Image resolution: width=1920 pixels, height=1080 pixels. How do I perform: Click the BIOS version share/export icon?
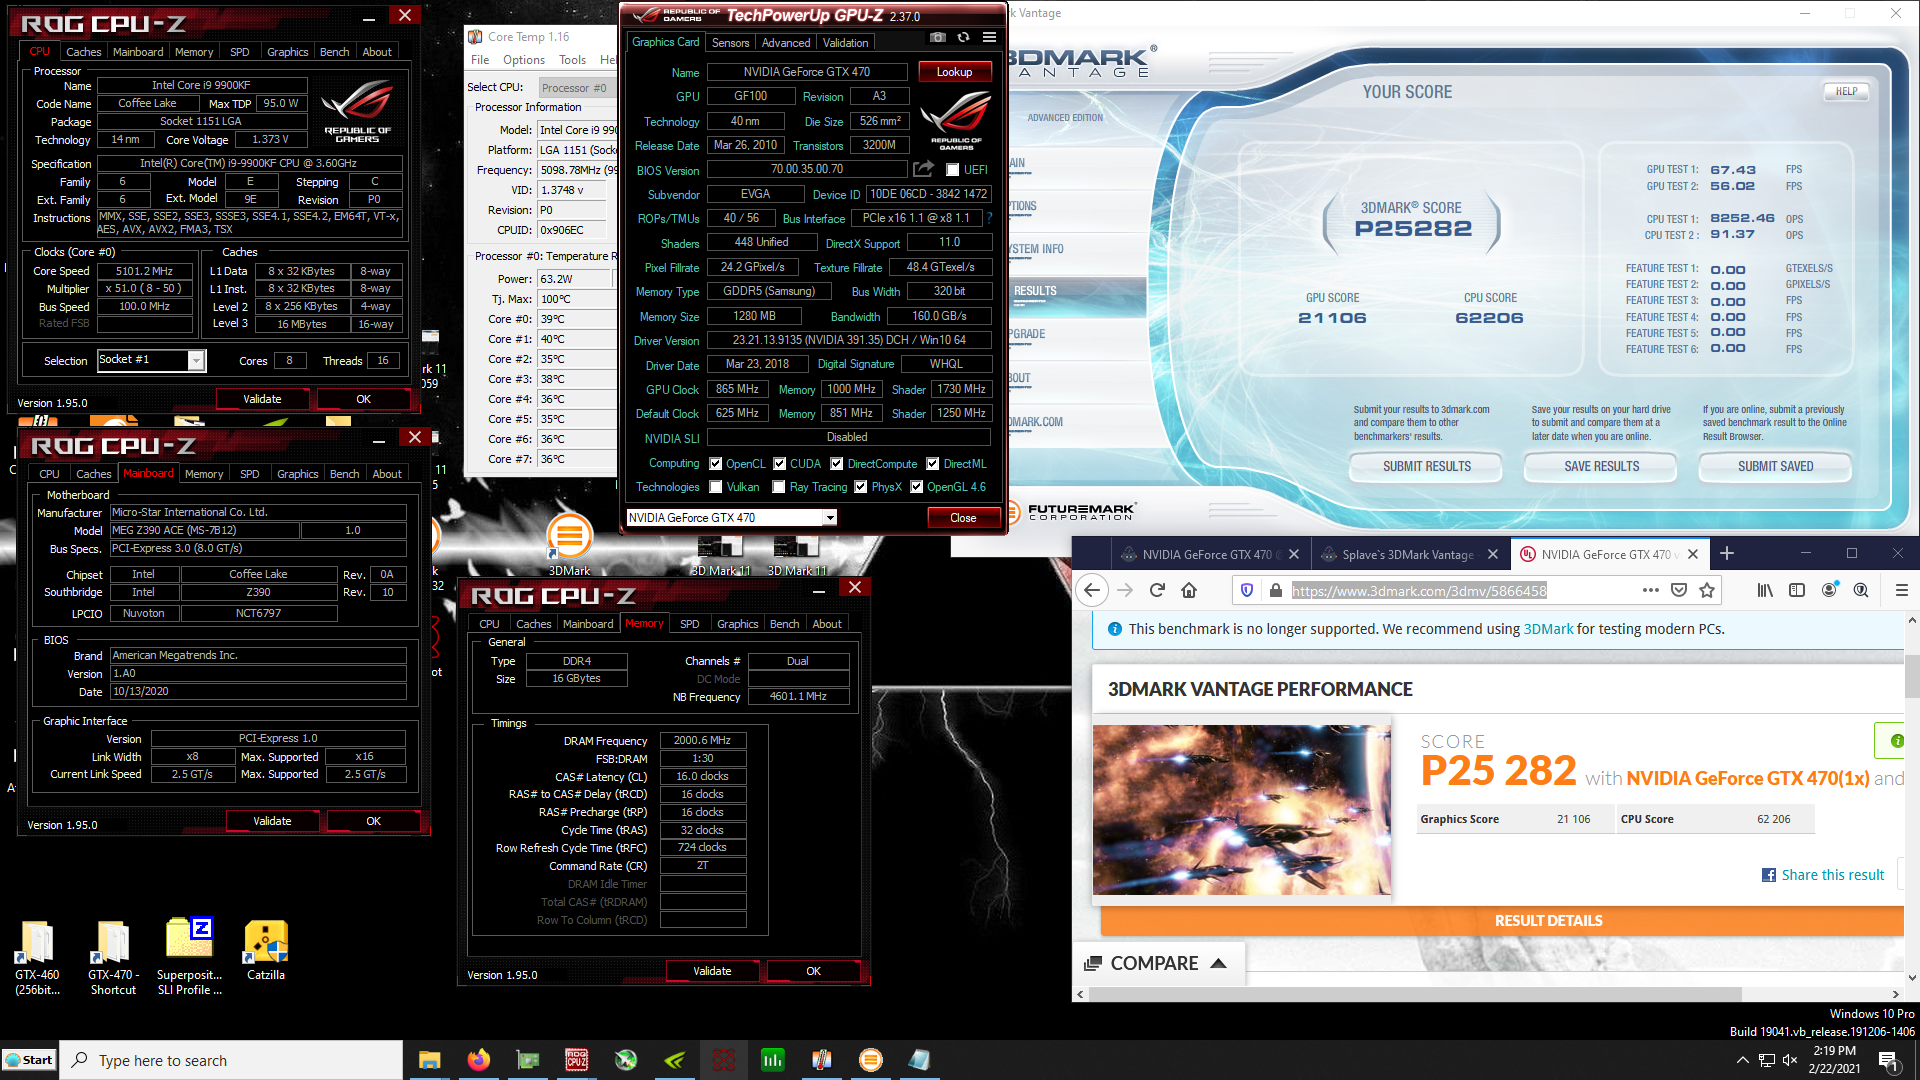coord(923,169)
